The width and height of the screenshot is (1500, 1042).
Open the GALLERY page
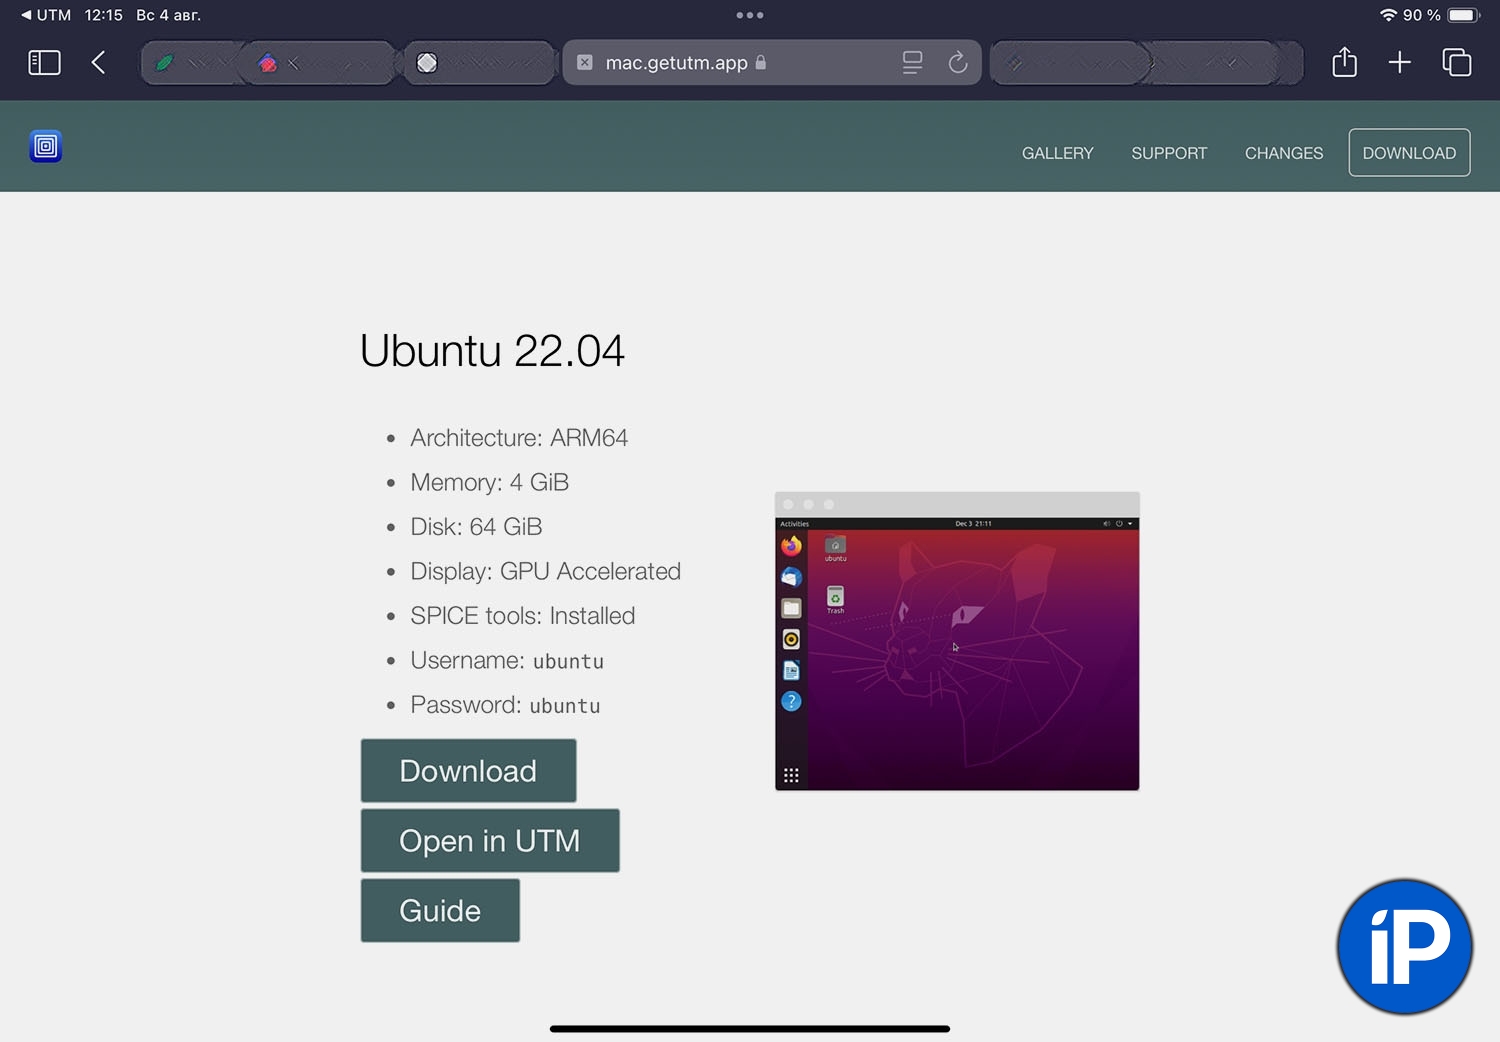click(1058, 153)
